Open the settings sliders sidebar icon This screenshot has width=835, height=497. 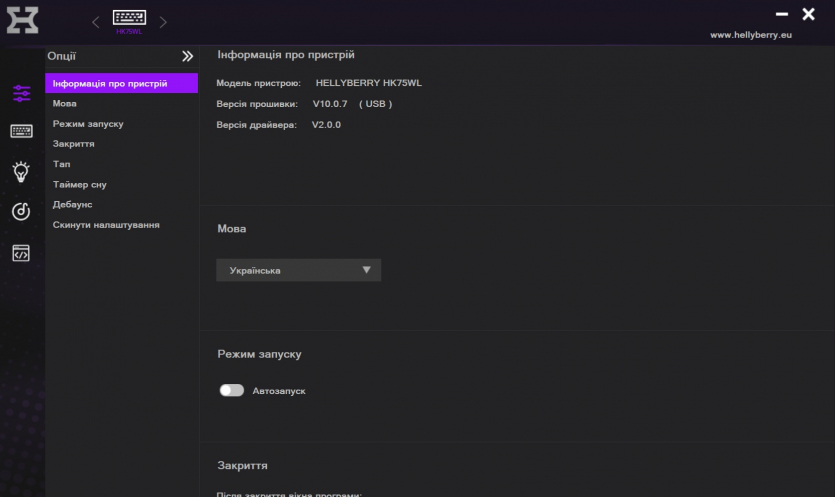pos(21,94)
